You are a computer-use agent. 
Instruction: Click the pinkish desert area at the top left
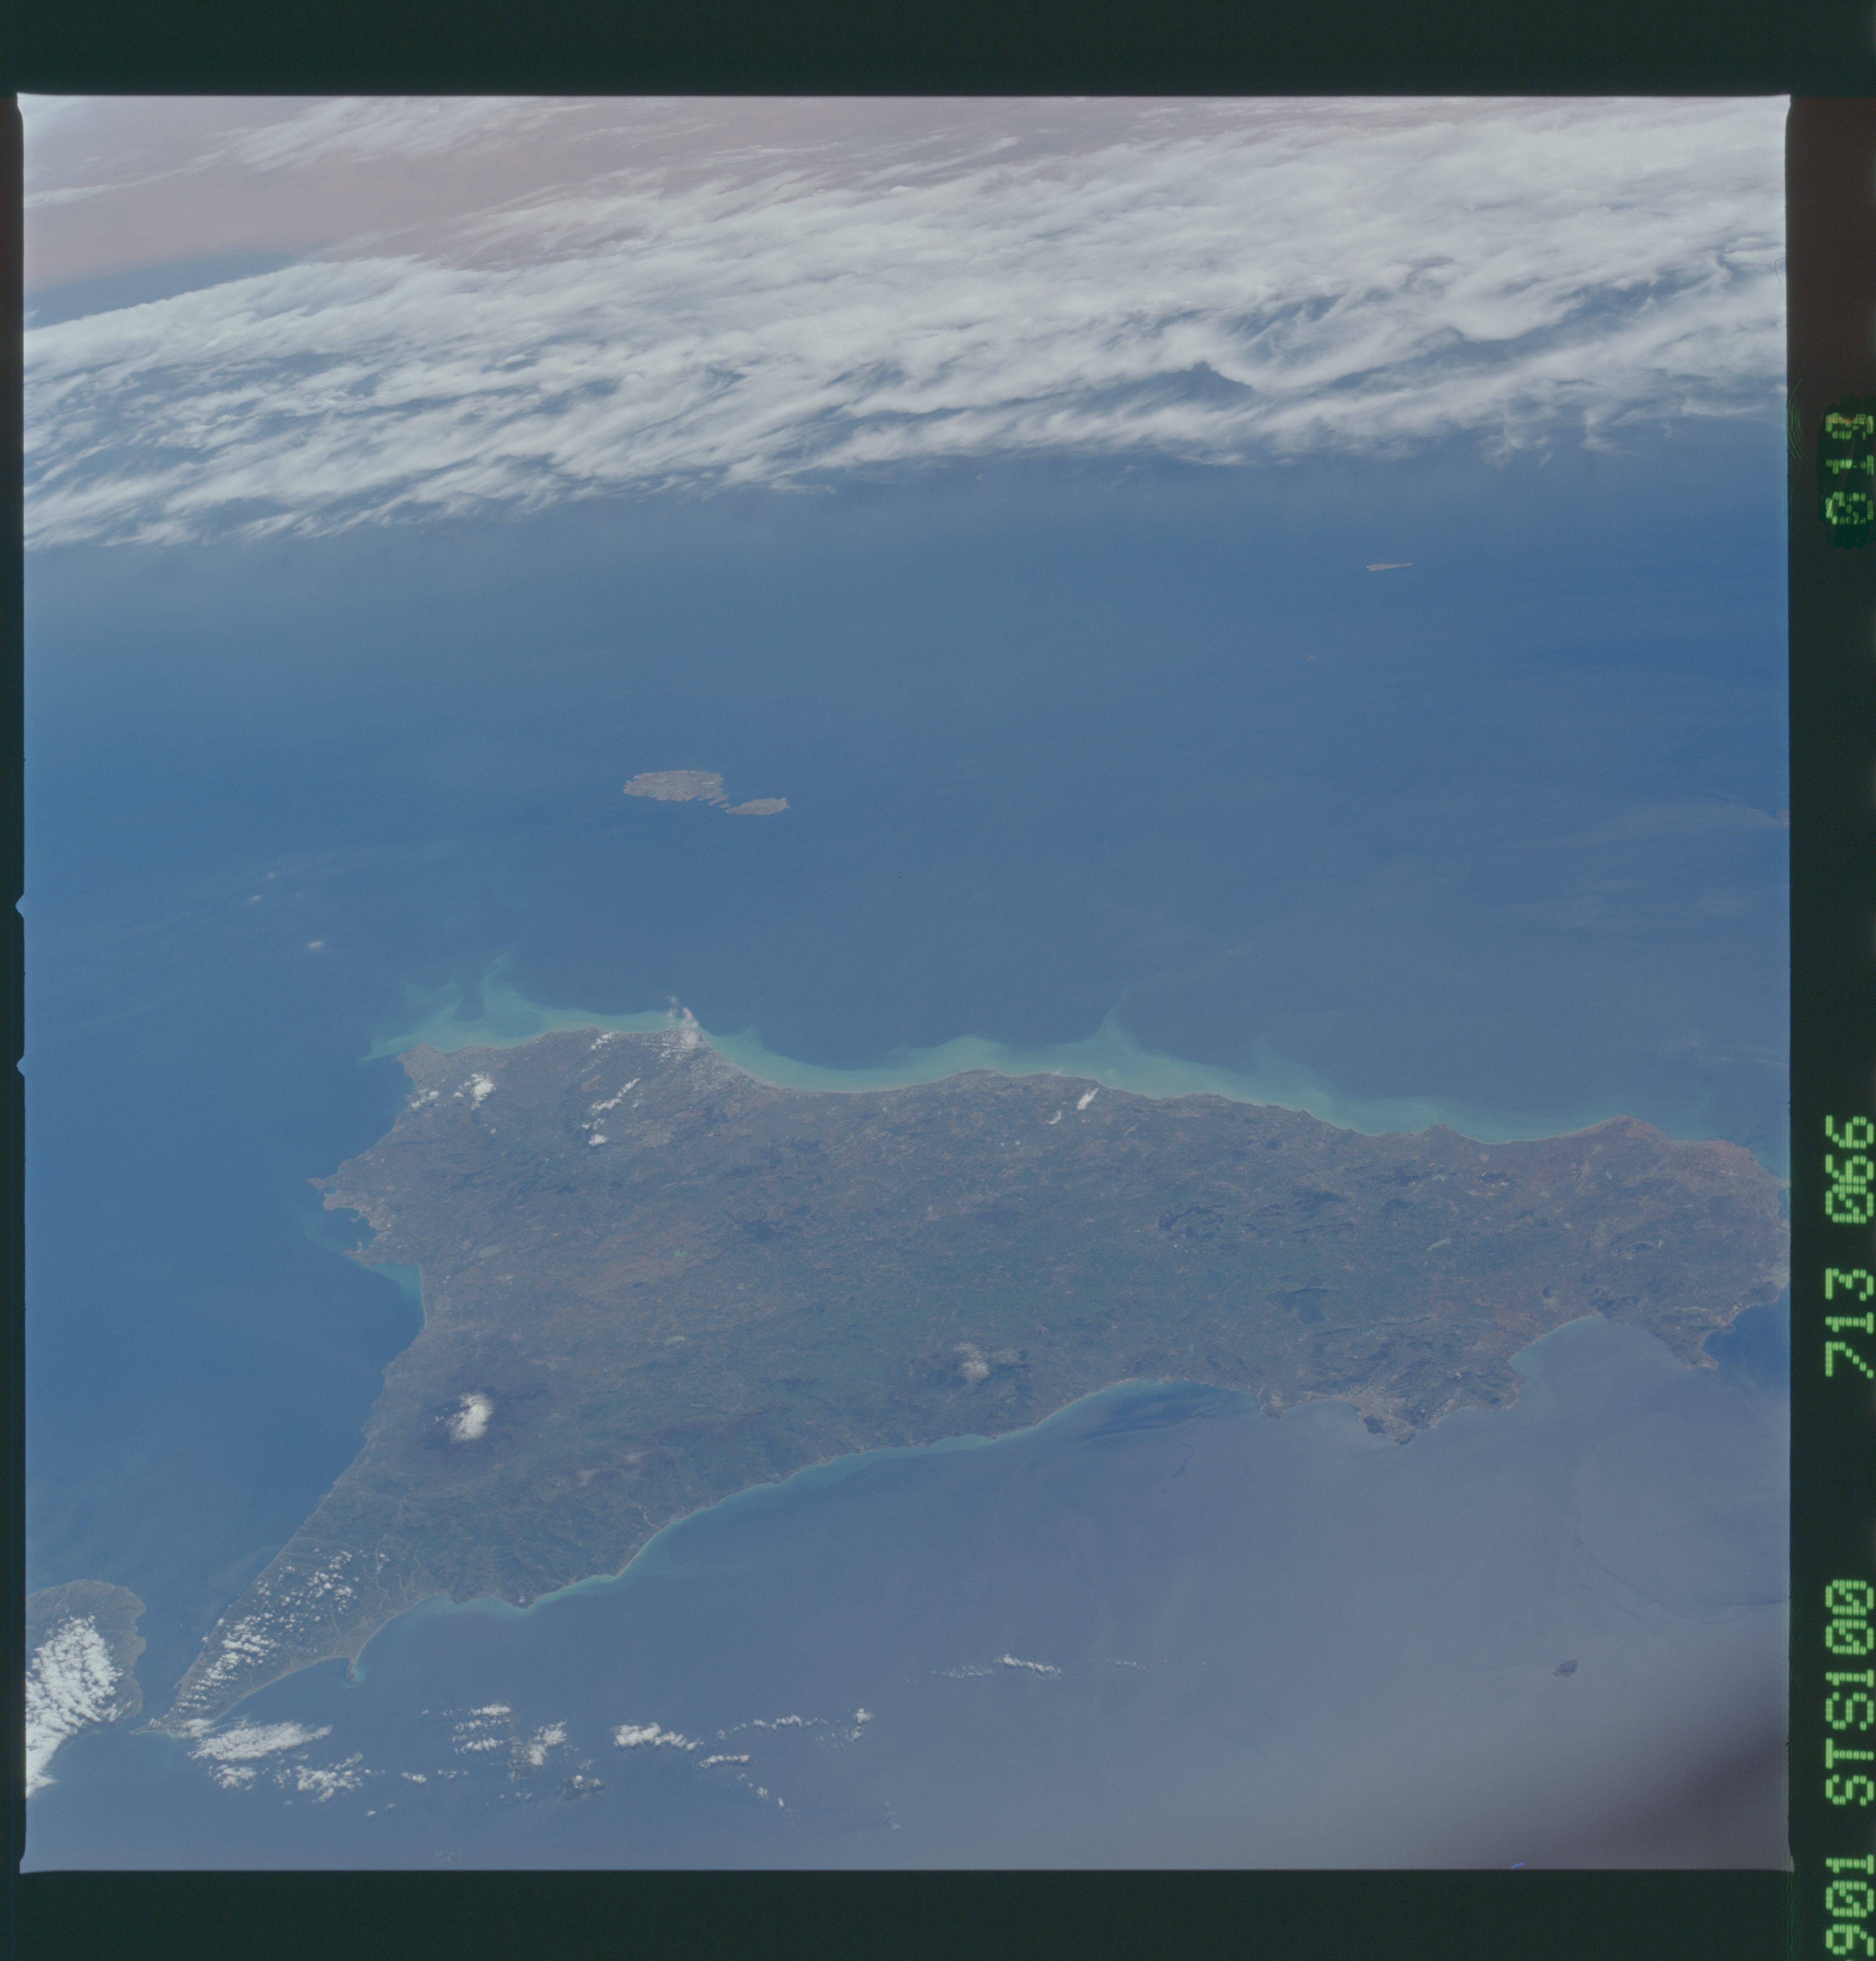coord(200,210)
